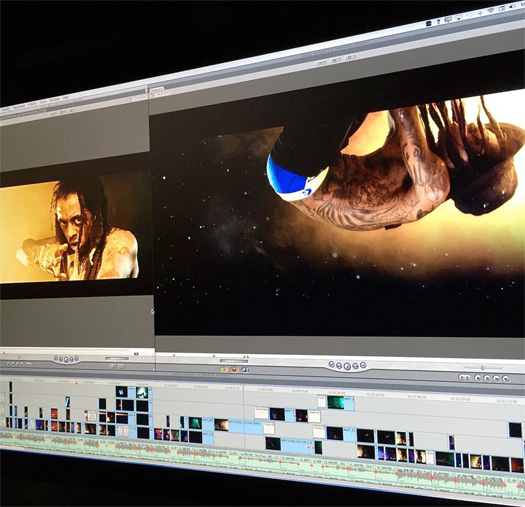Click Play Around Current Frame in Canvas
Screen dimensions: 525x507
355,365
